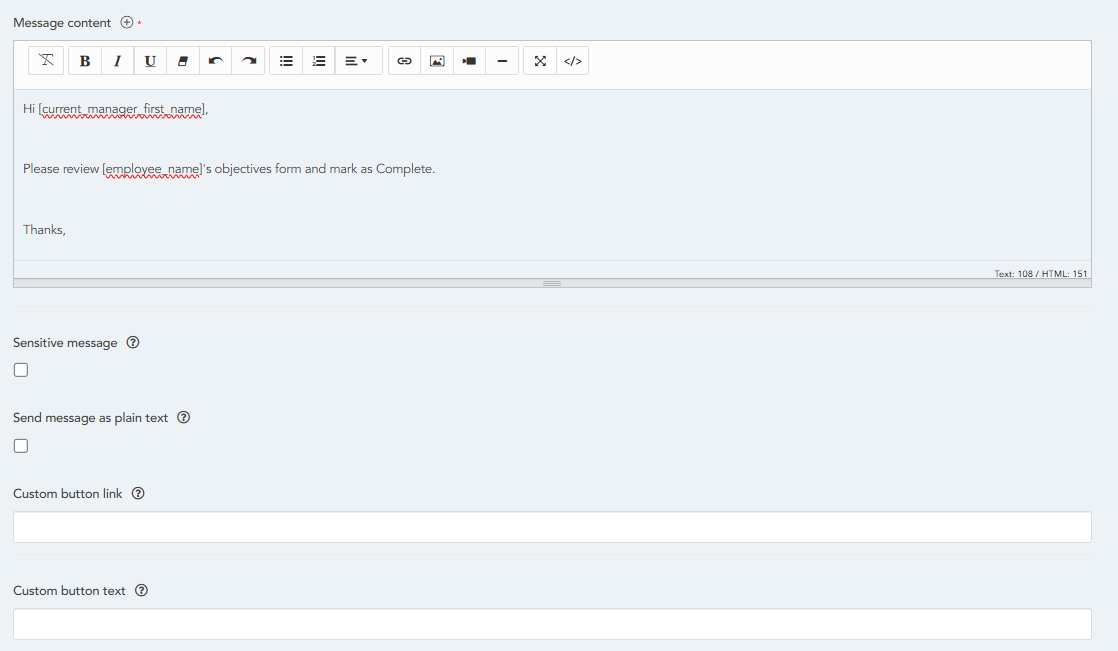Insert a numbered list
Viewport: 1118px width, 651px height.
[x=319, y=61]
